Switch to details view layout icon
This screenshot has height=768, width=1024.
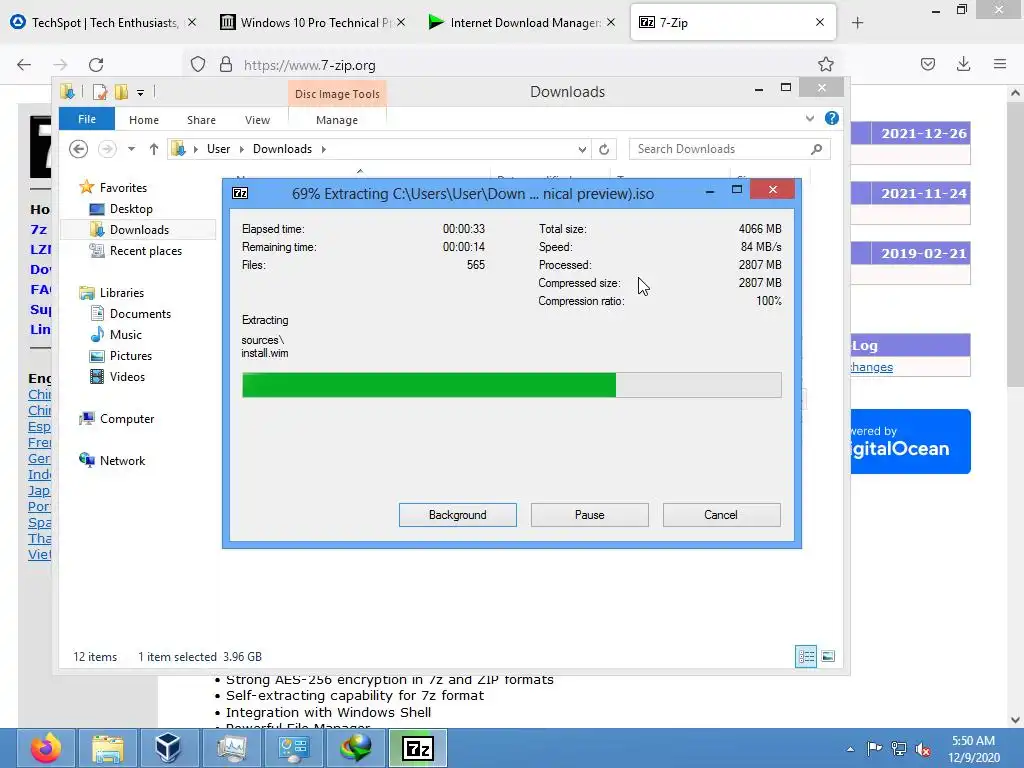click(806, 656)
